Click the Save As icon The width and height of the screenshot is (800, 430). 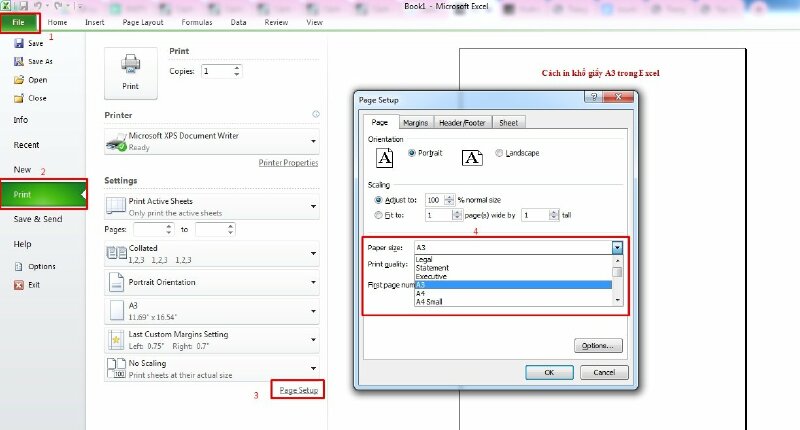click(x=19, y=61)
